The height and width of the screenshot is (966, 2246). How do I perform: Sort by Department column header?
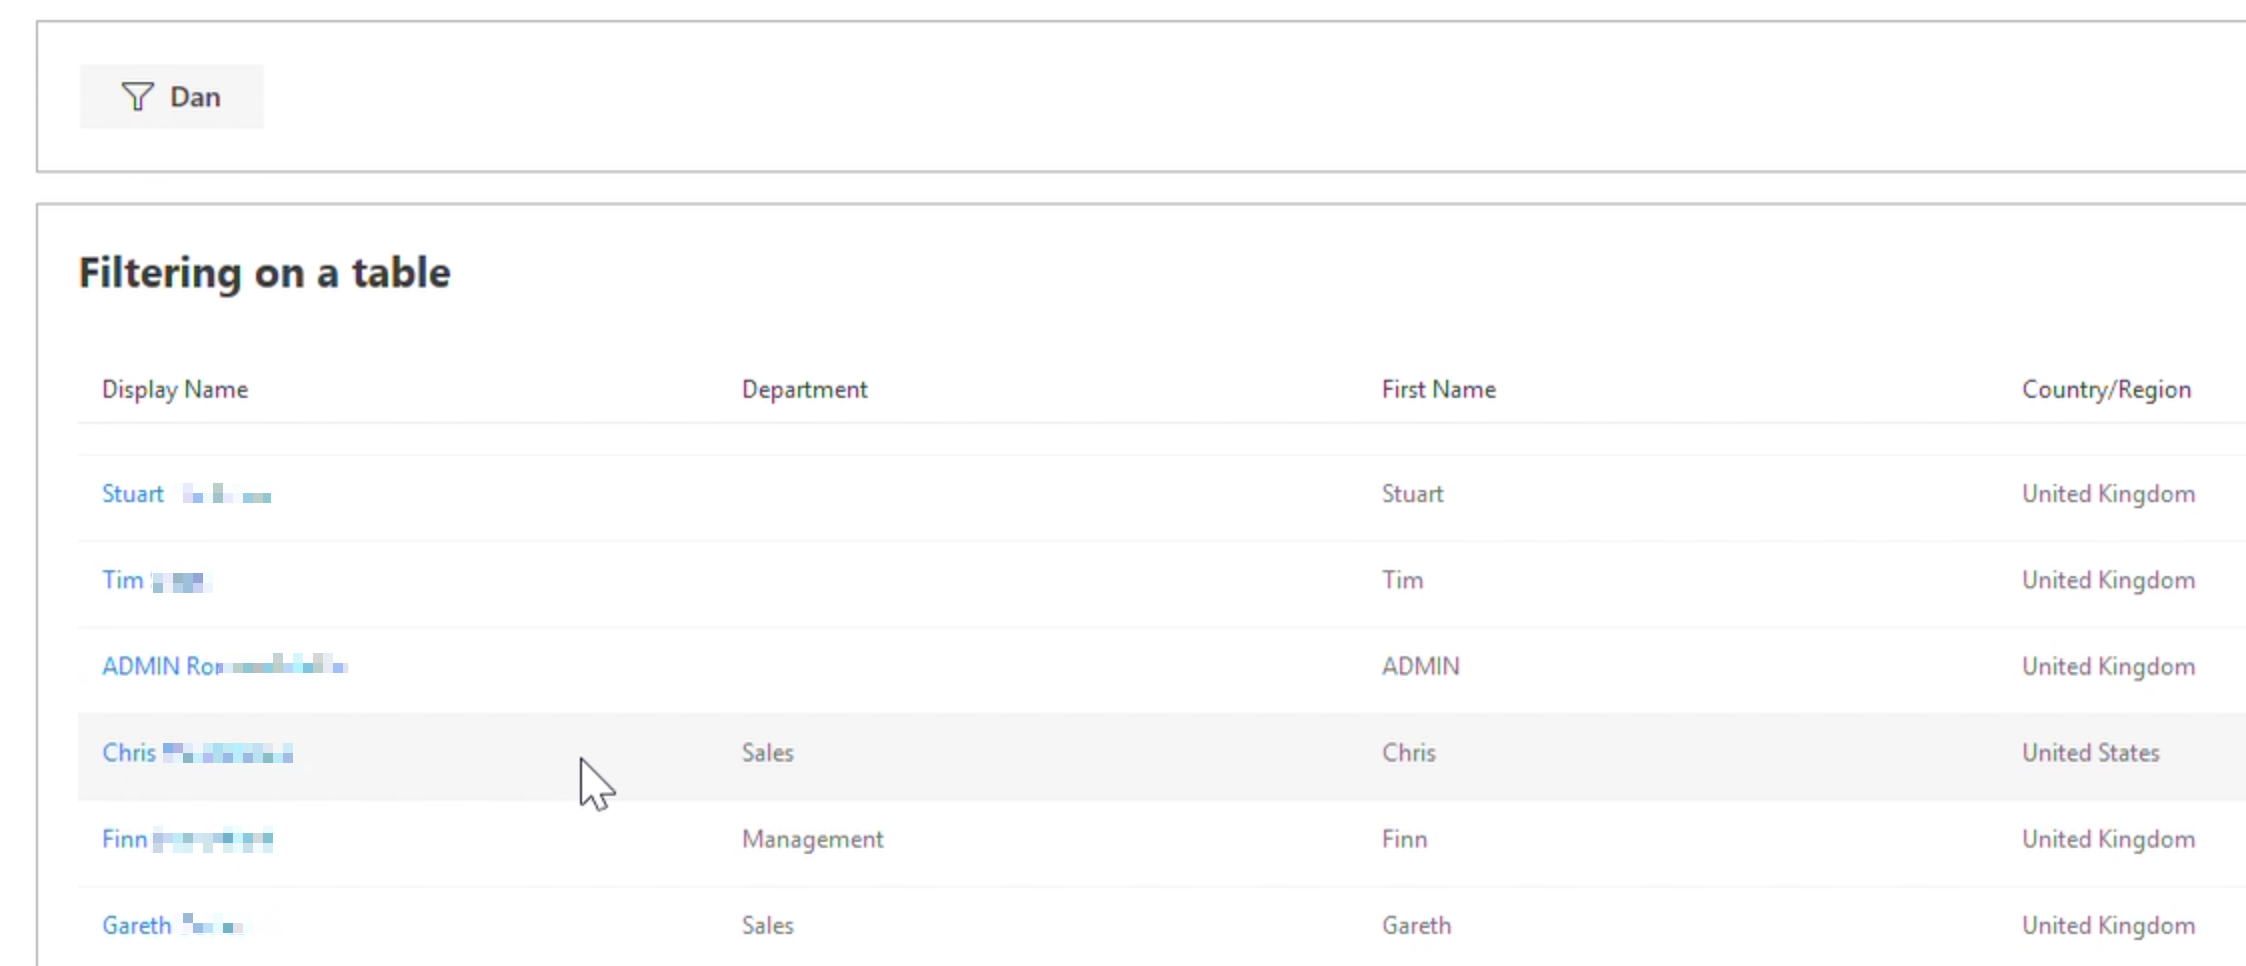[x=804, y=389]
